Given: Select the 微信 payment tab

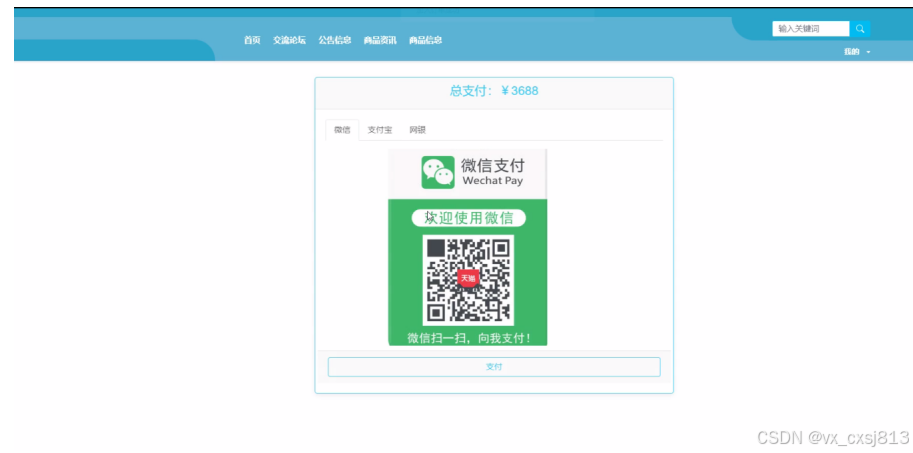Looking at the screenshot, I should (342, 130).
